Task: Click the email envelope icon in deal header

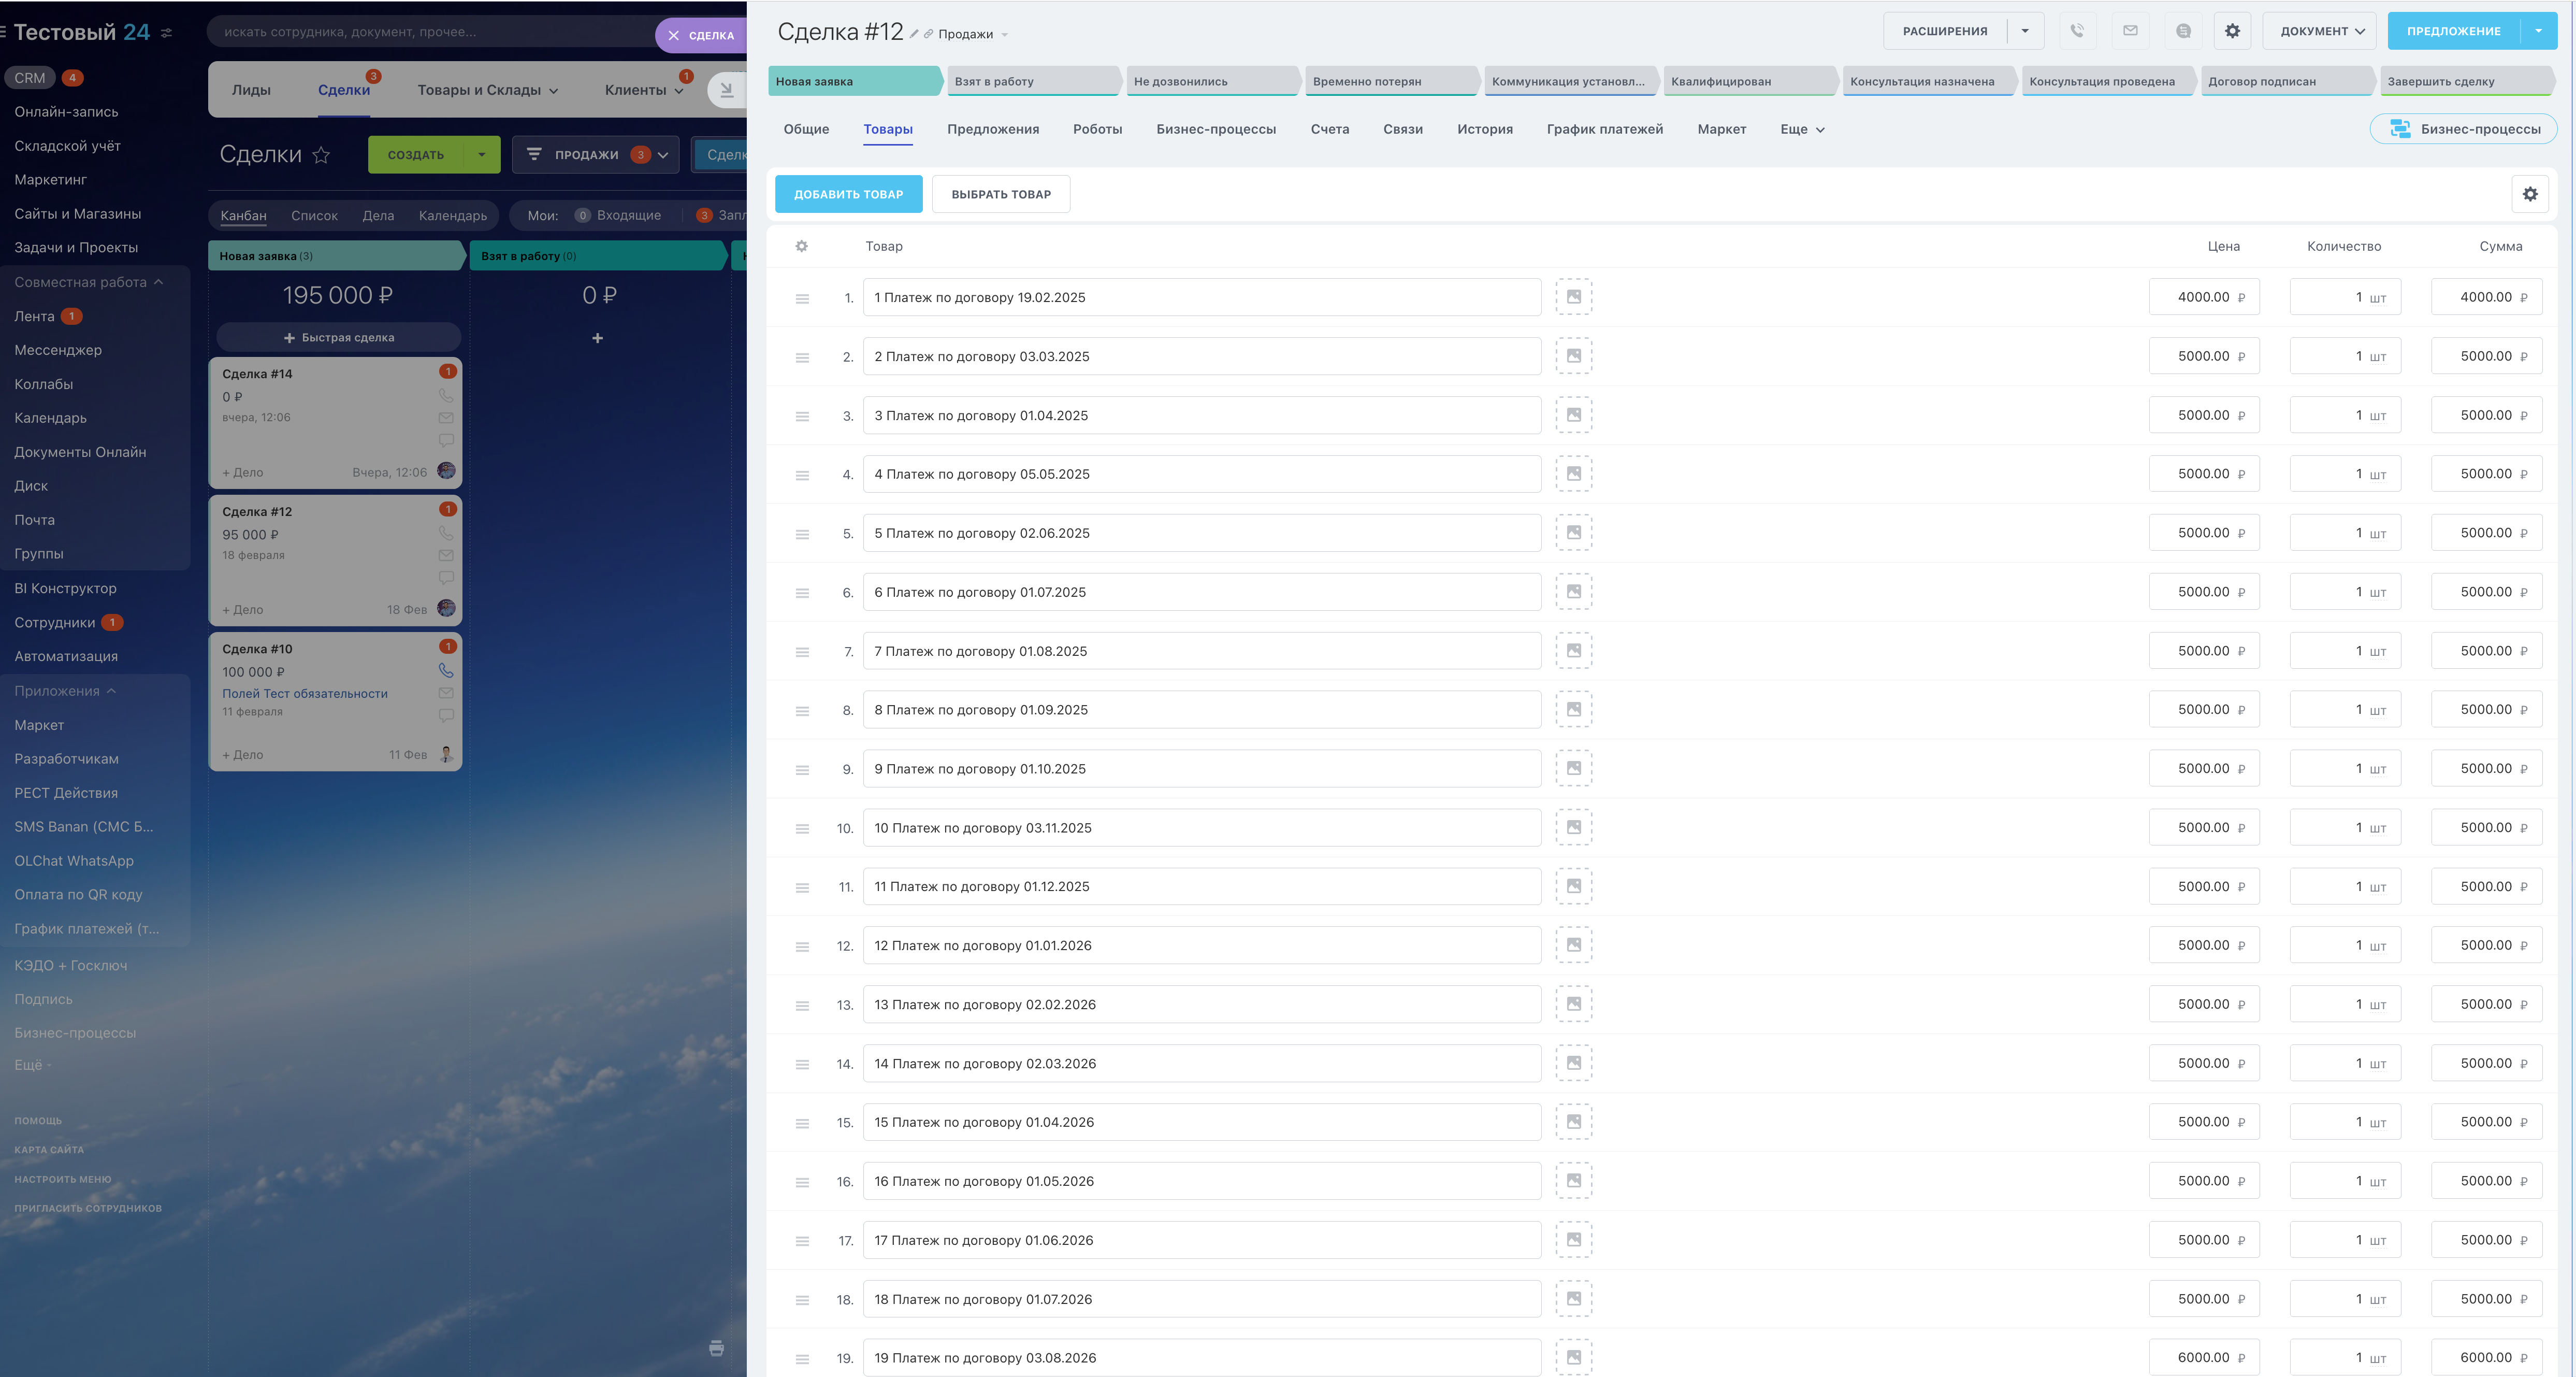Action: click(x=2130, y=31)
